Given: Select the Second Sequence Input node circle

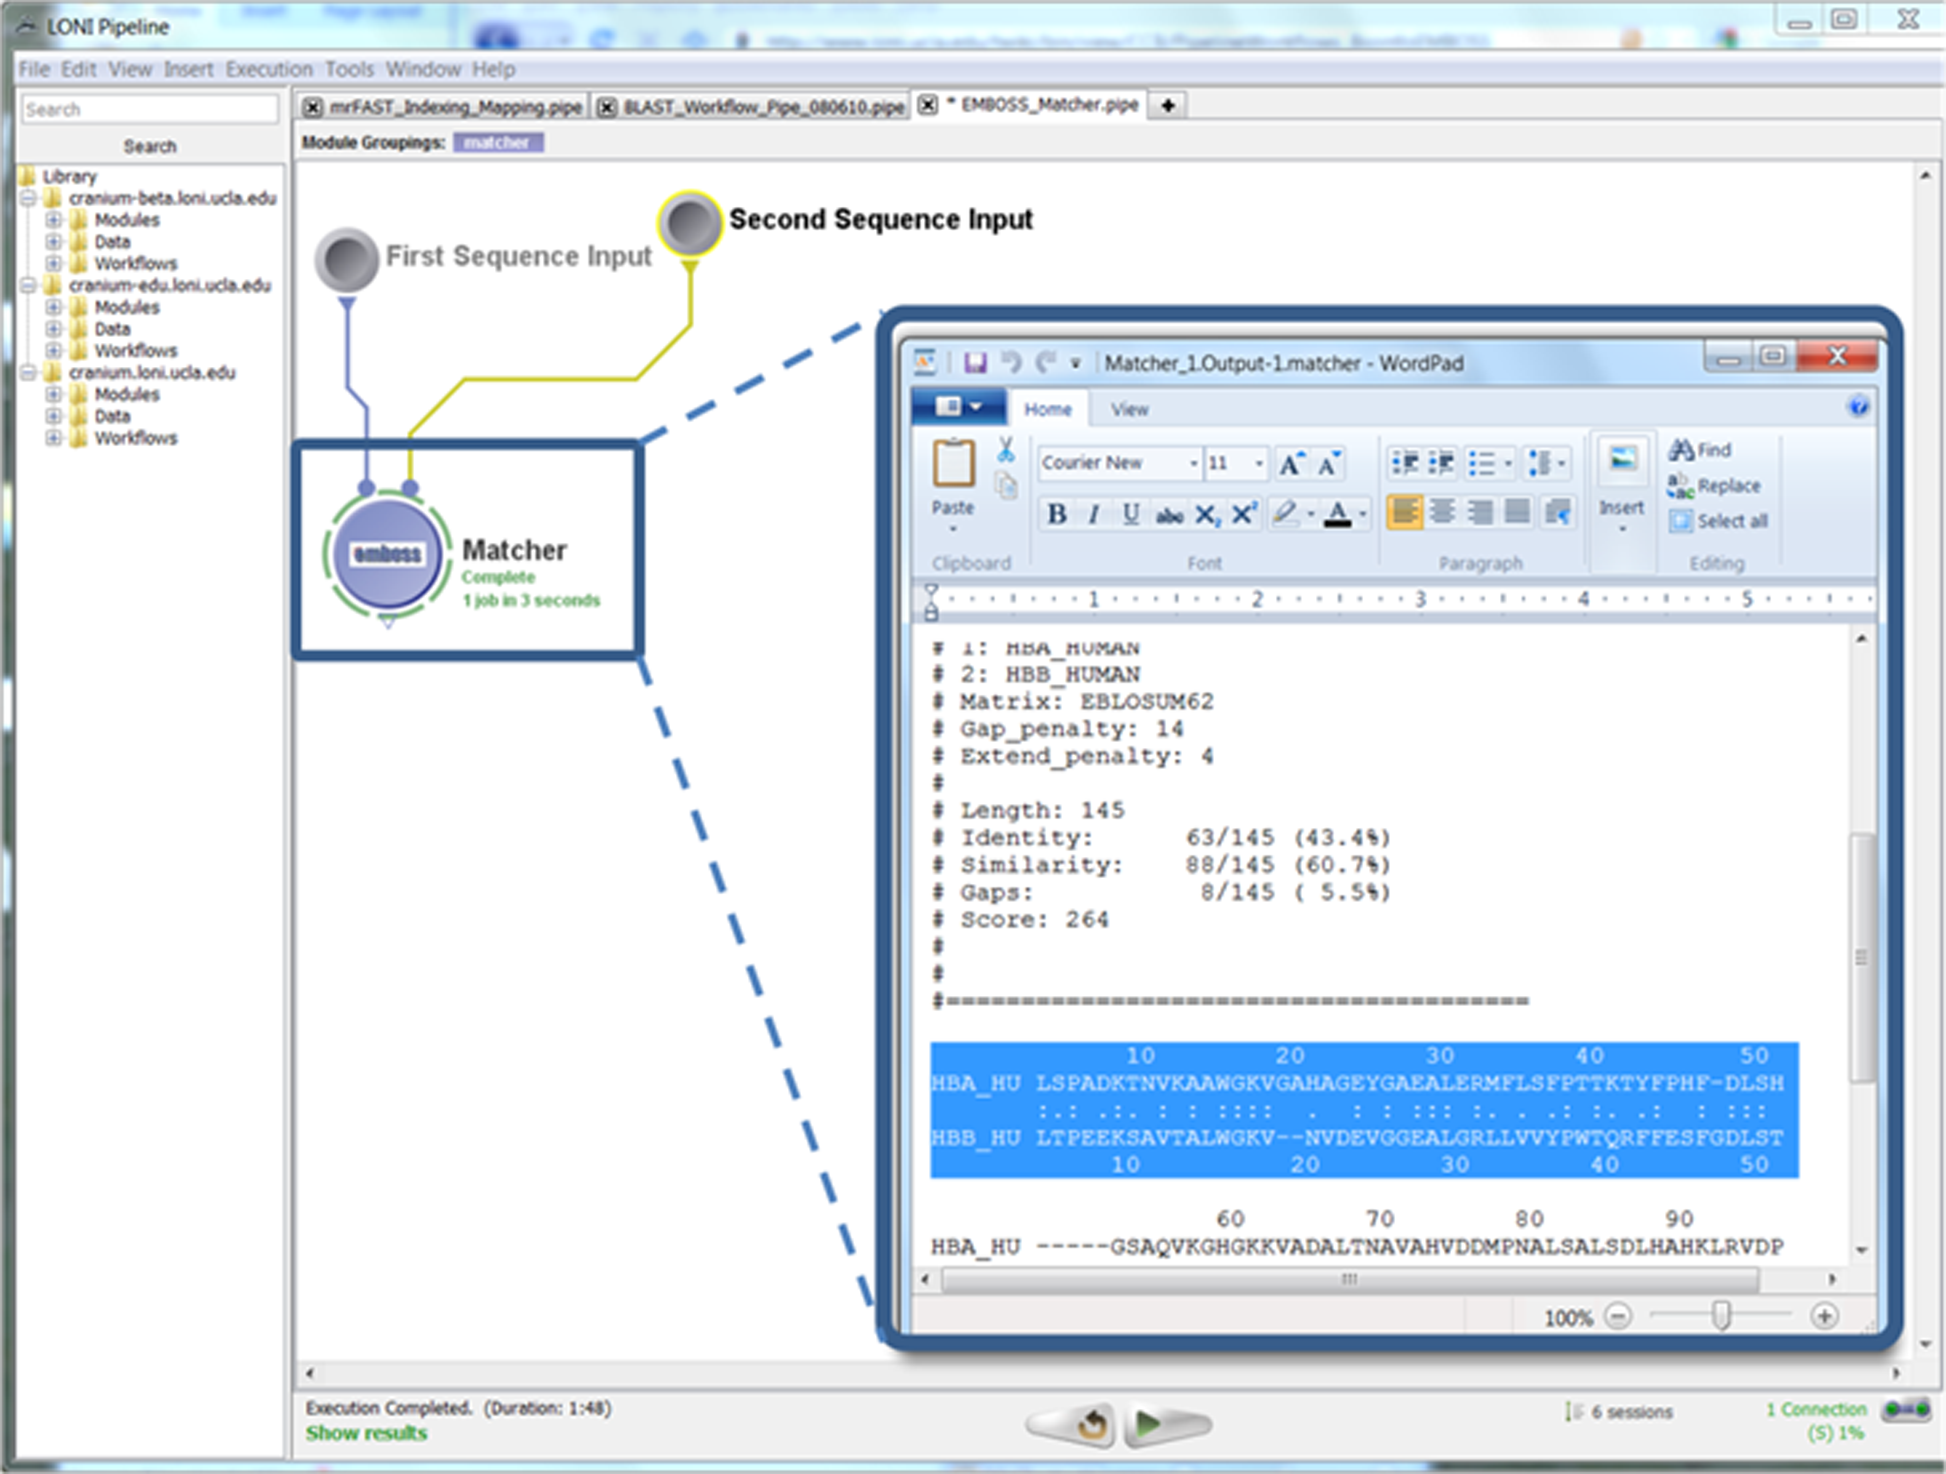Looking at the screenshot, I should [x=690, y=224].
